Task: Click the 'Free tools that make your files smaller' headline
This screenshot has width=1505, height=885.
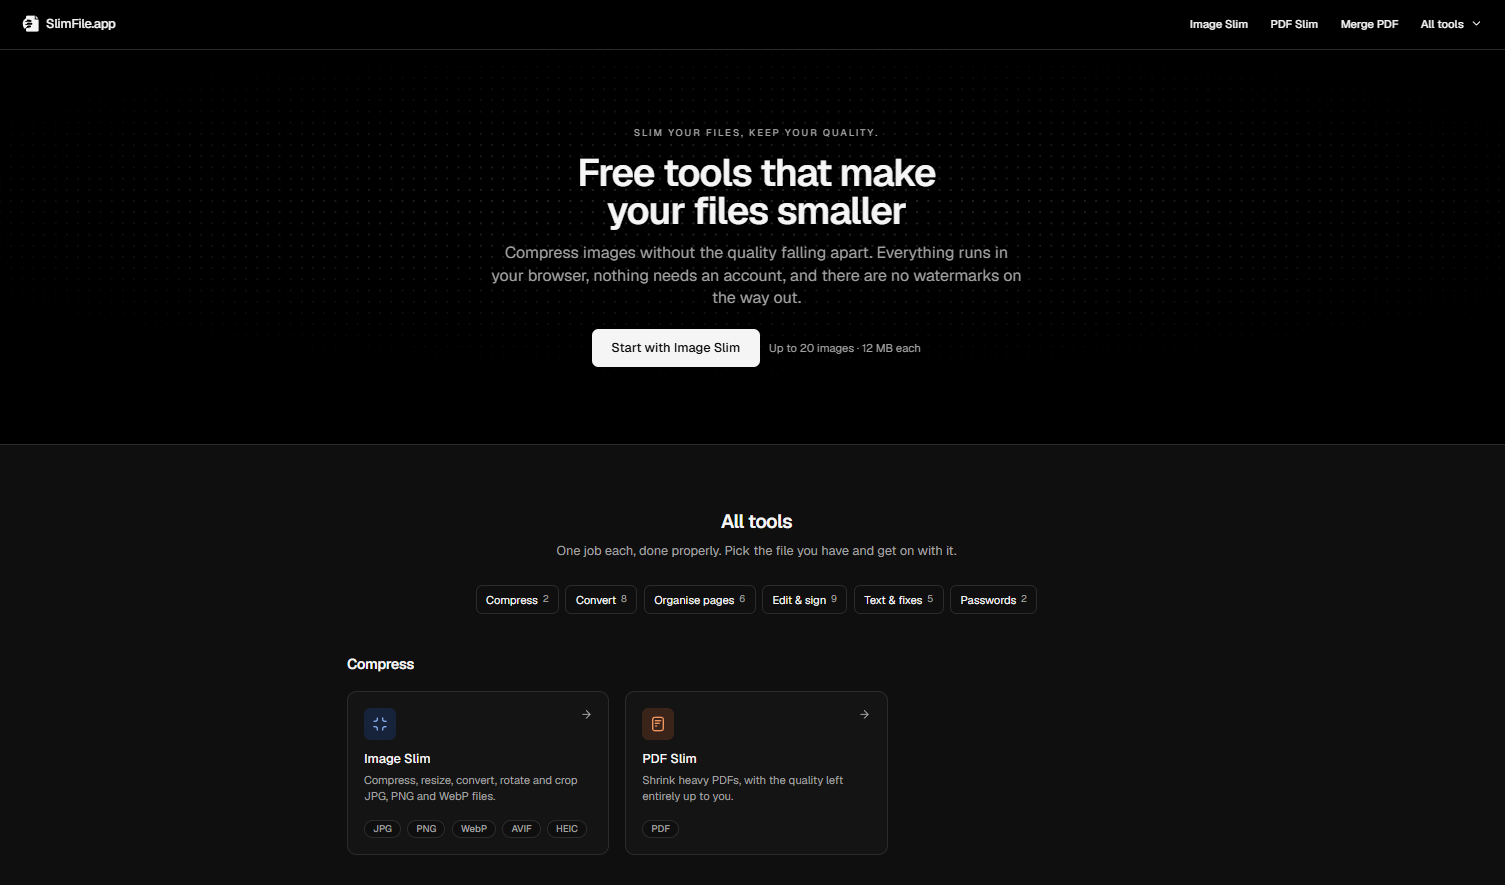Action: coord(757,192)
